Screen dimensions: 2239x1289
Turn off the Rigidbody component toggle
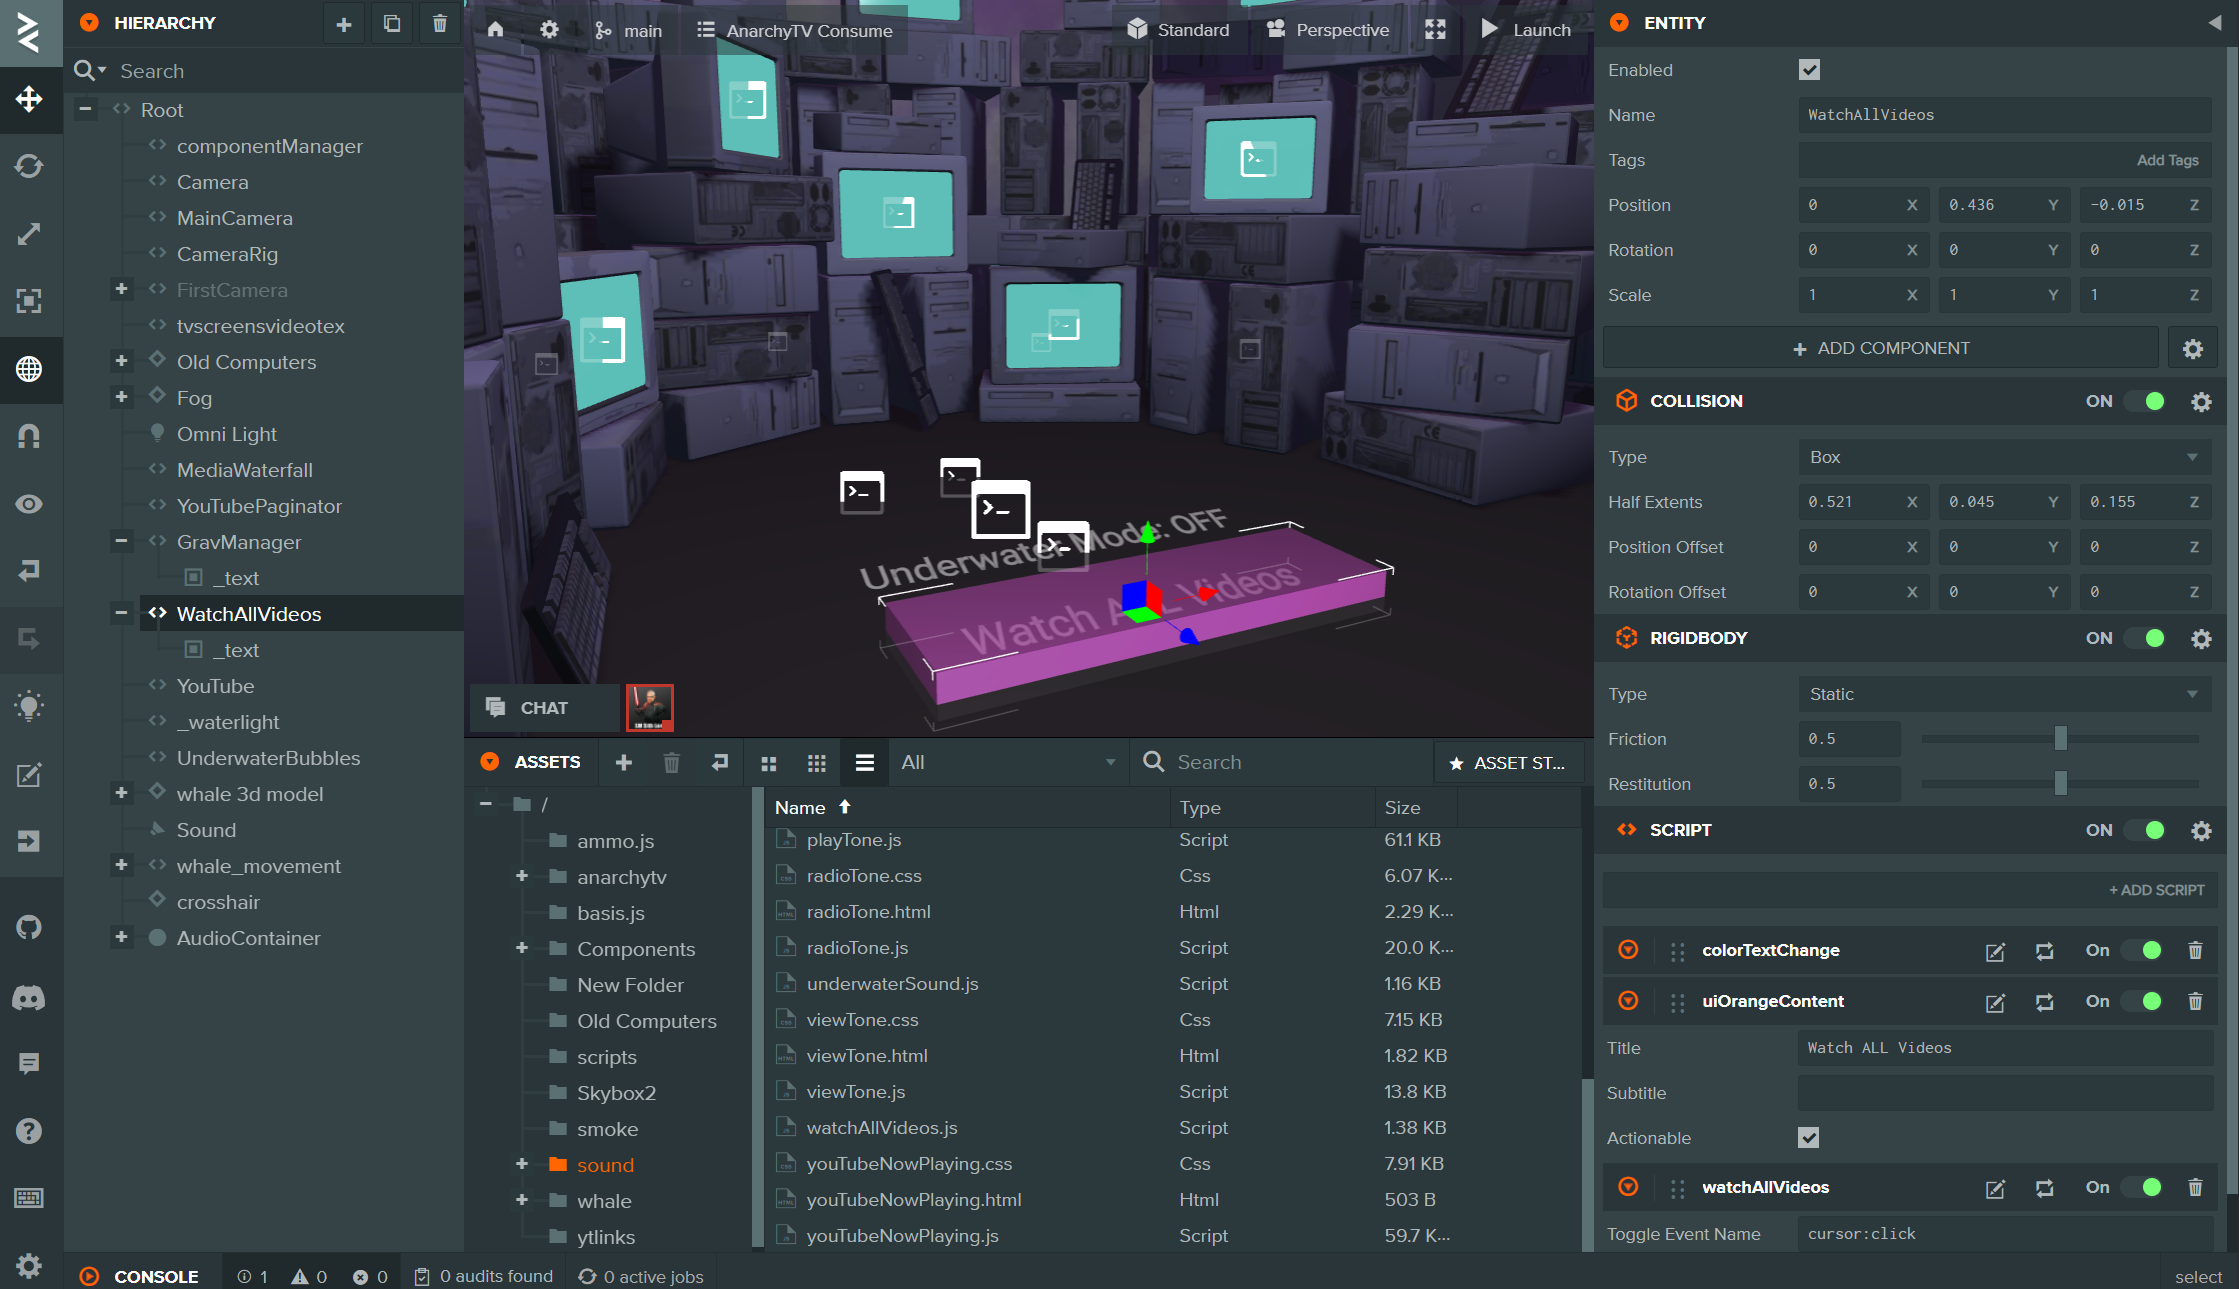(x=2145, y=638)
